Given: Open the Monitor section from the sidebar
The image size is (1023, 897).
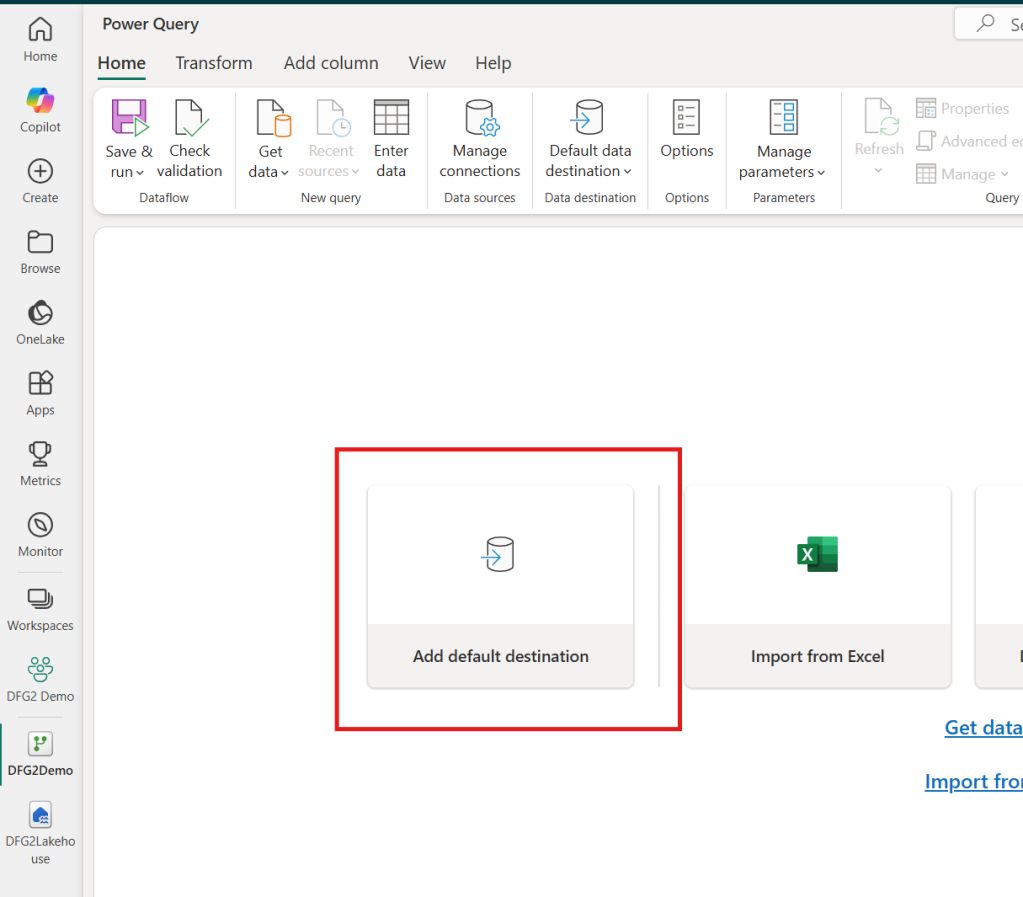Looking at the screenshot, I should coord(40,535).
